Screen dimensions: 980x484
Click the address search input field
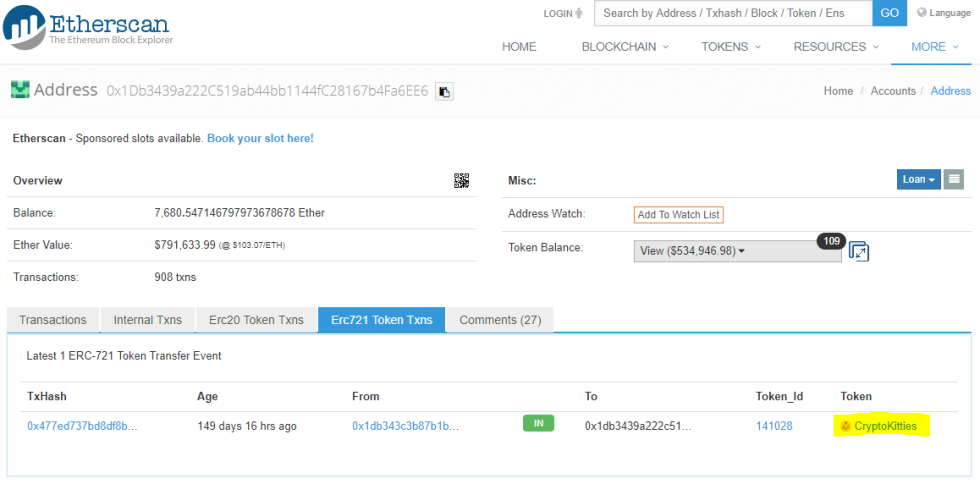733,13
